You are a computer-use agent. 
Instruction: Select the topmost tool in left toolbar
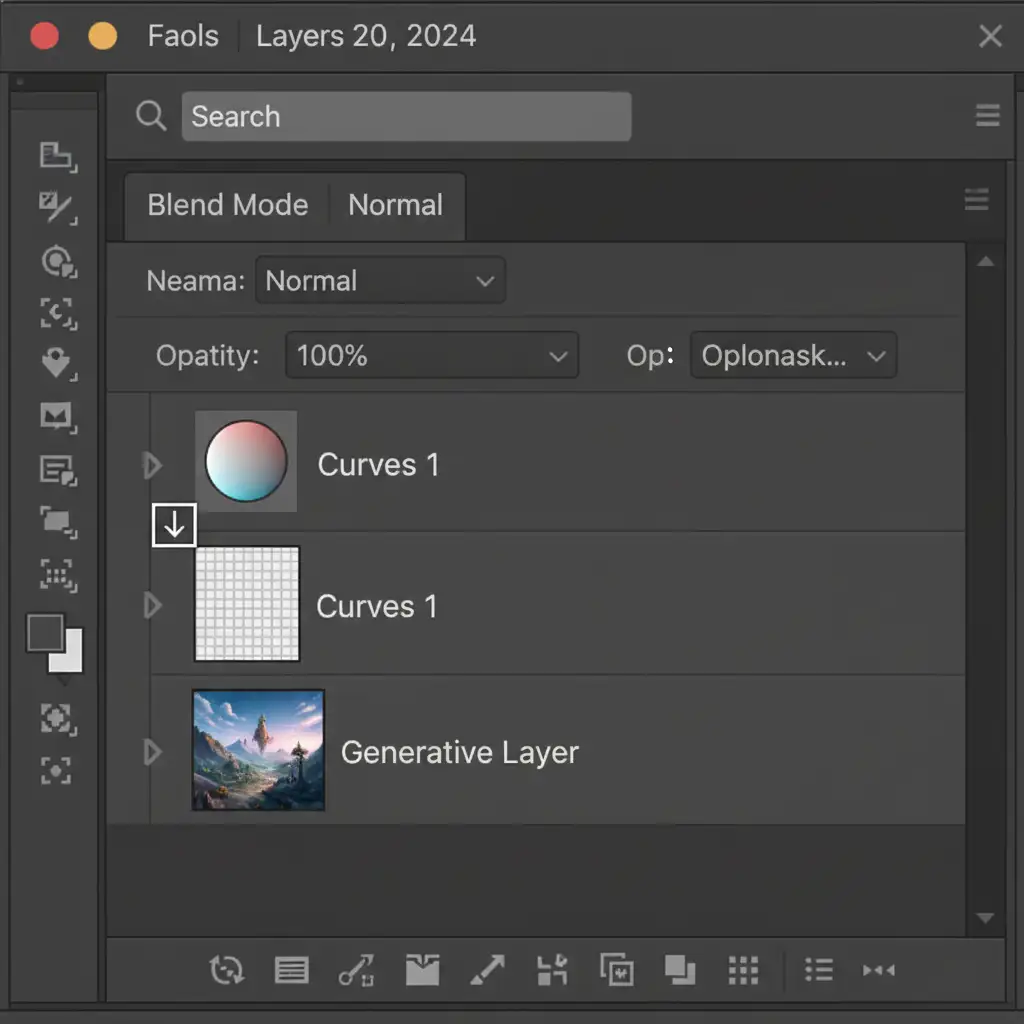[57, 155]
